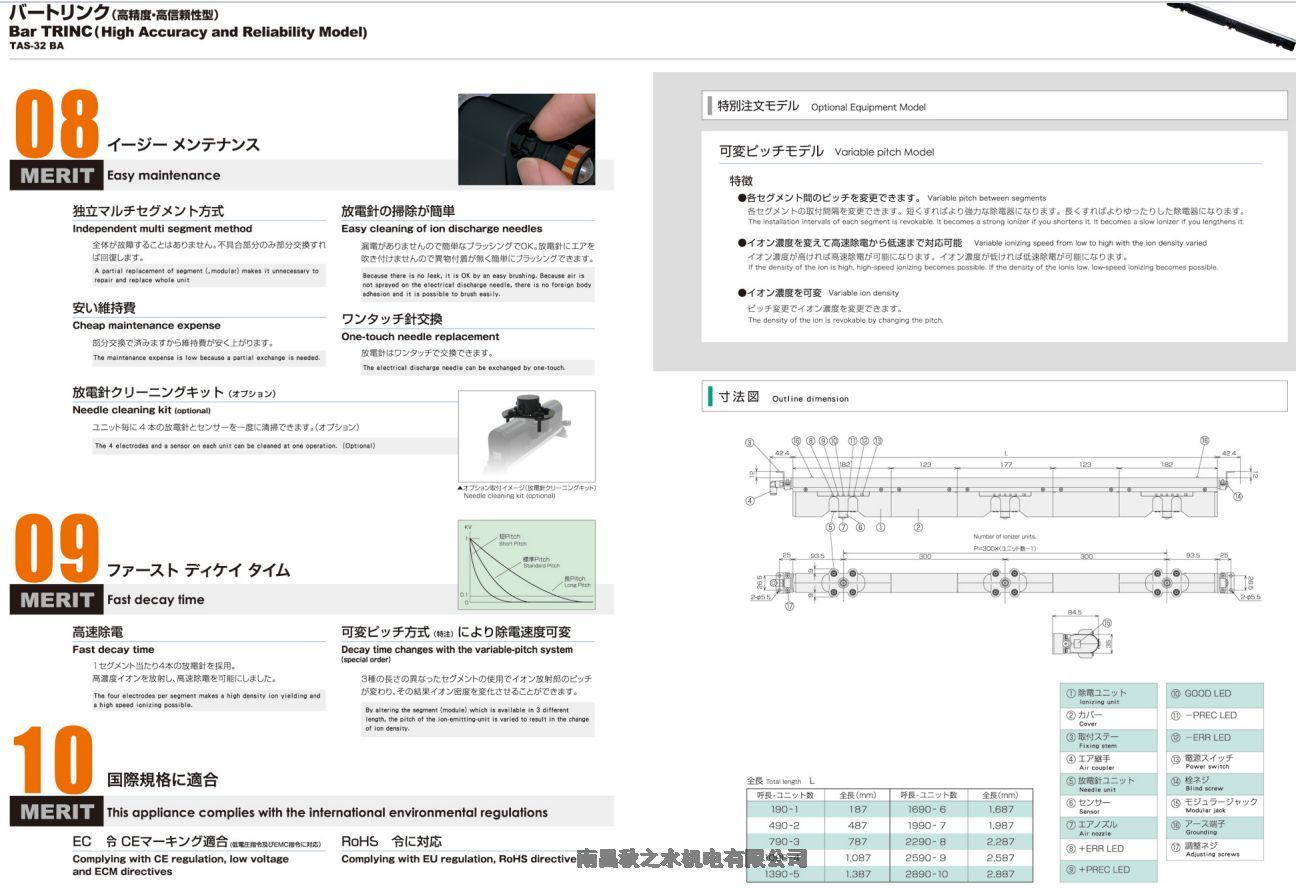Click the Power switch legend entry

pyautogui.click(x=1214, y=761)
